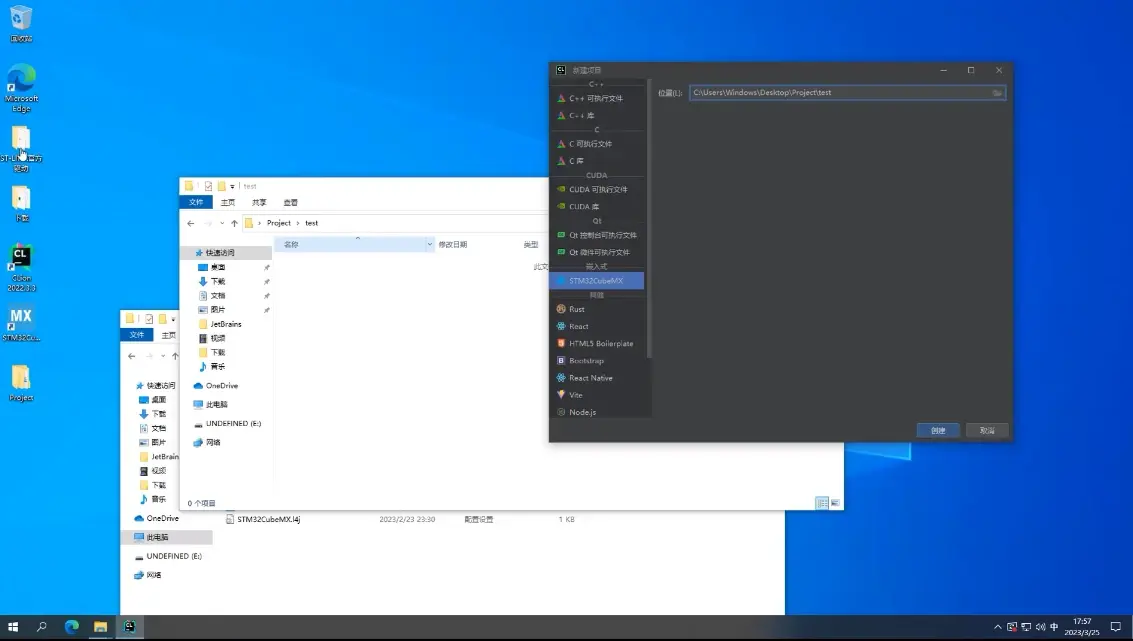
Task: Switch test explorer to details view icon
Action: click(822, 503)
